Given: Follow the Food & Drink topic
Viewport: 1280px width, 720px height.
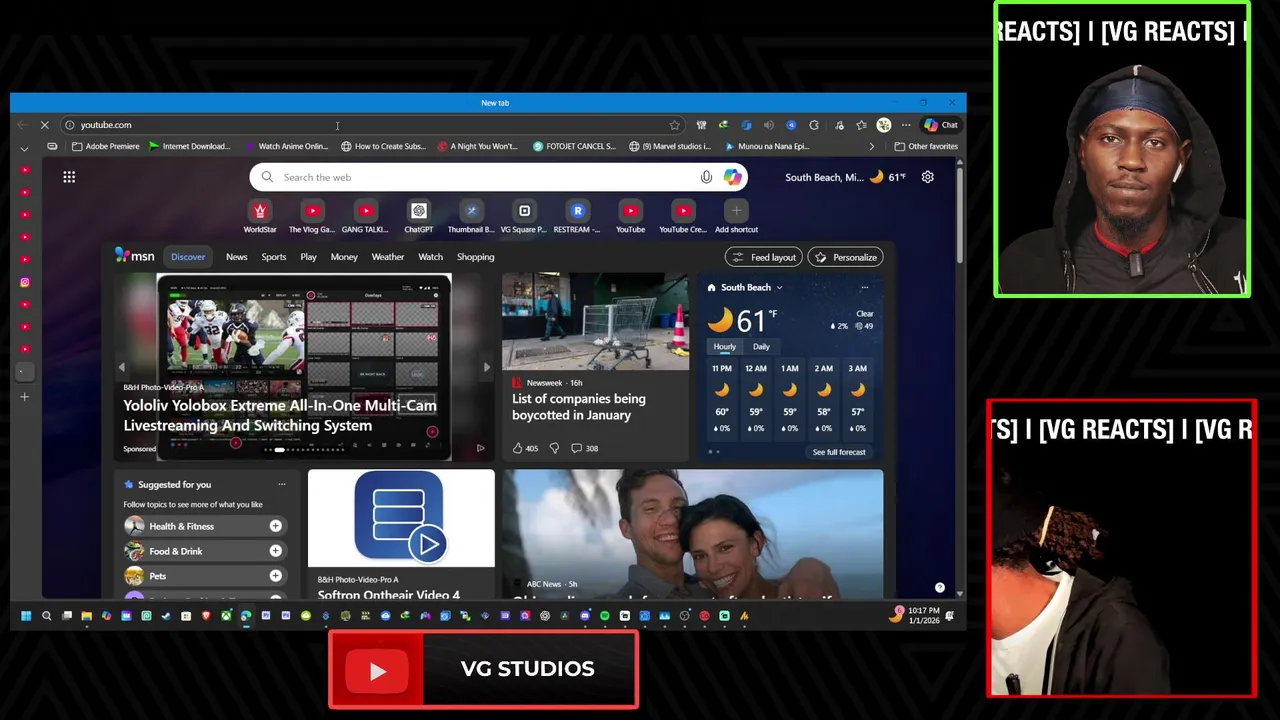Looking at the screenshot, I should (x=275, y=551).
